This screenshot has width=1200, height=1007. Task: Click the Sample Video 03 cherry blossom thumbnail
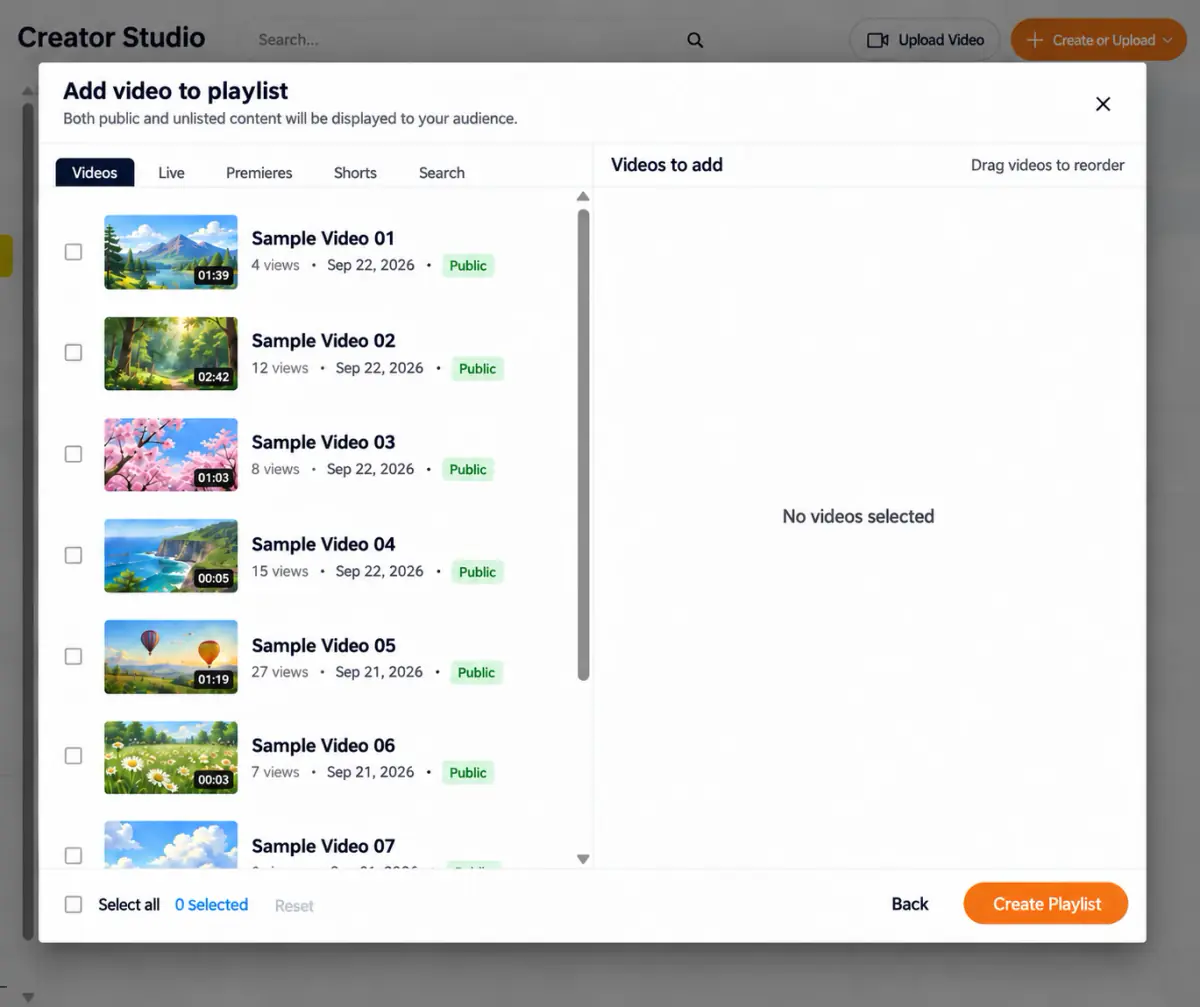pyautogui.click(x=171, y=454)
